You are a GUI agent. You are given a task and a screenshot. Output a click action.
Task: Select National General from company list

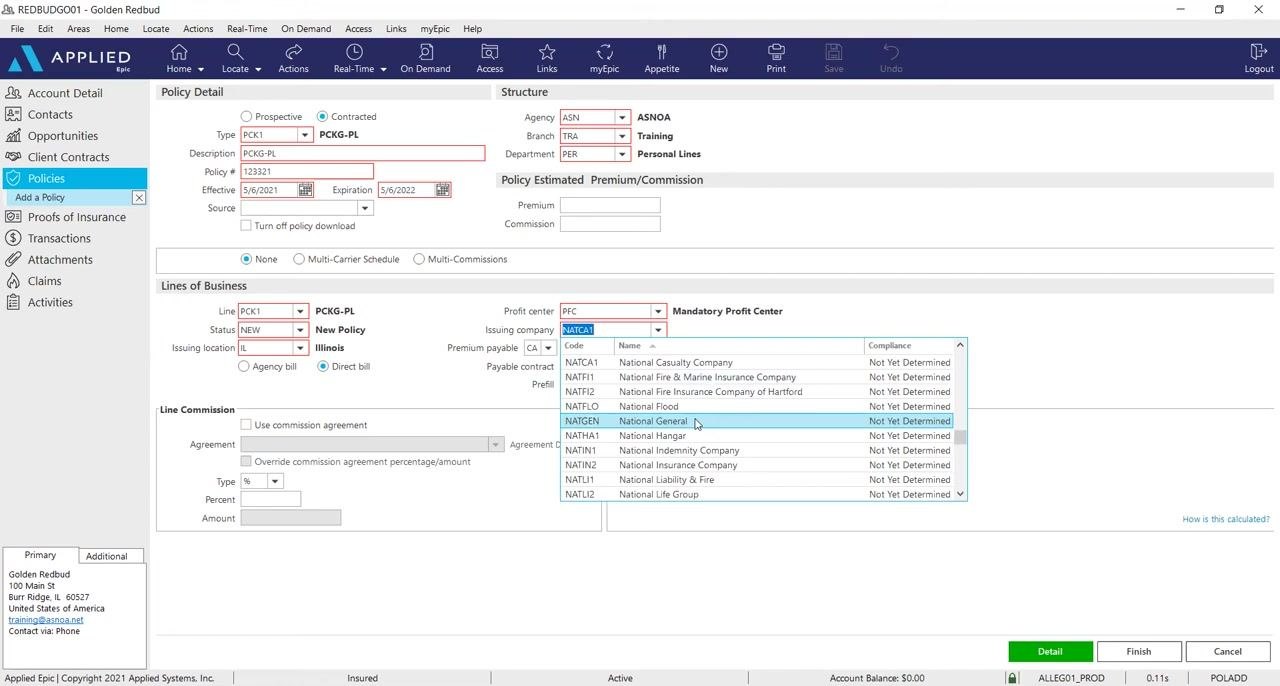point(757,421)
